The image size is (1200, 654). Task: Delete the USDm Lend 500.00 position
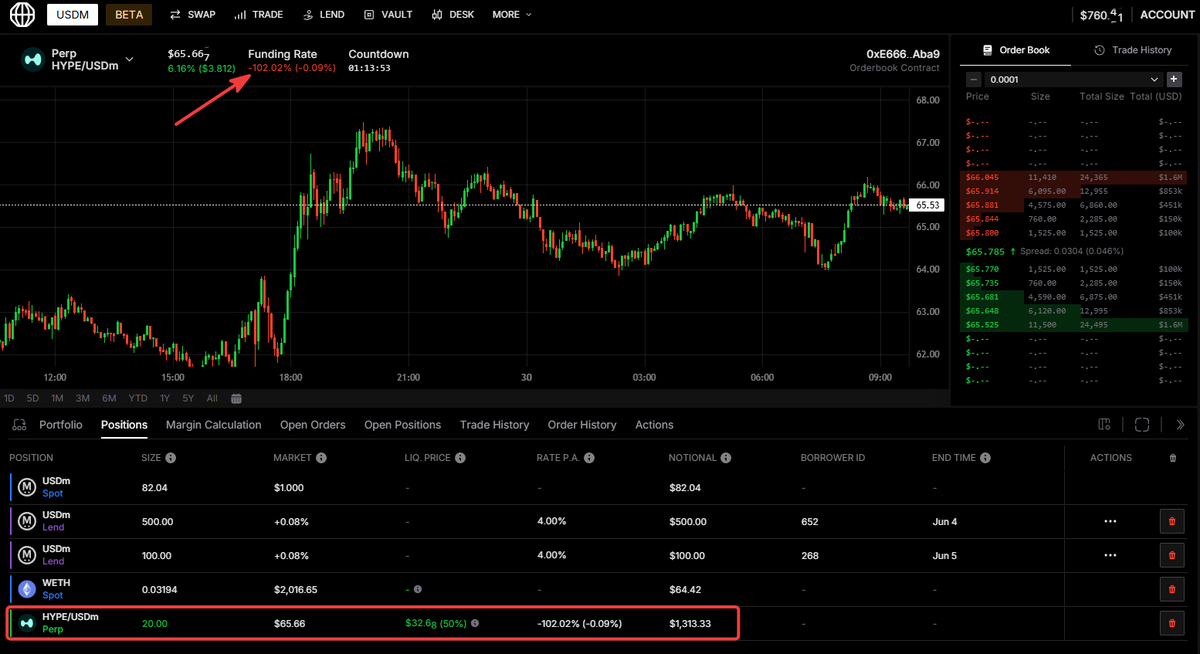pos(1172,521)
